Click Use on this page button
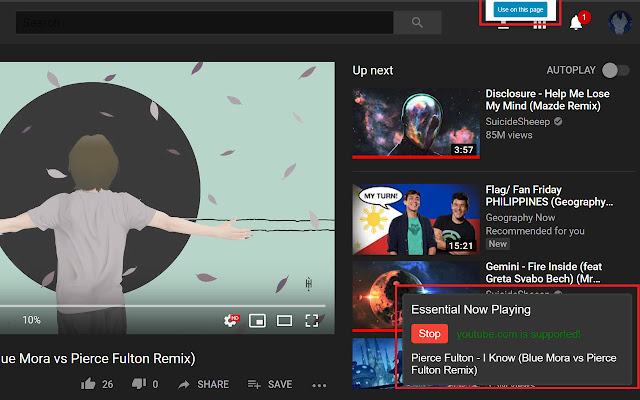Image resolution: width=640 pixels, height=400 pixels. point(520,10)
